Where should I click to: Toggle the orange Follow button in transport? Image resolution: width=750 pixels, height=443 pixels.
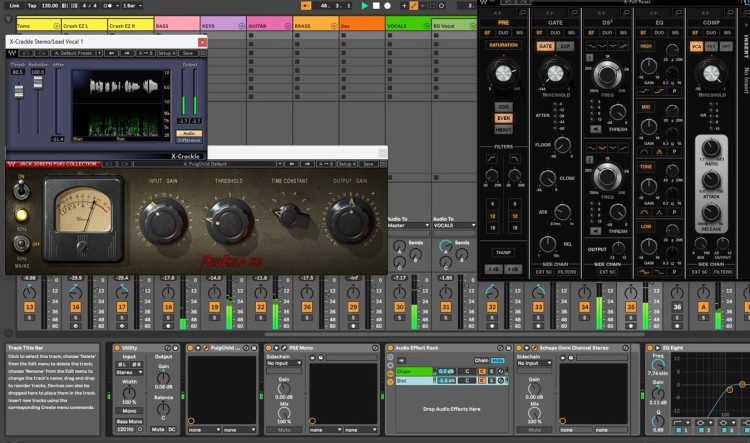pos(306,6)
